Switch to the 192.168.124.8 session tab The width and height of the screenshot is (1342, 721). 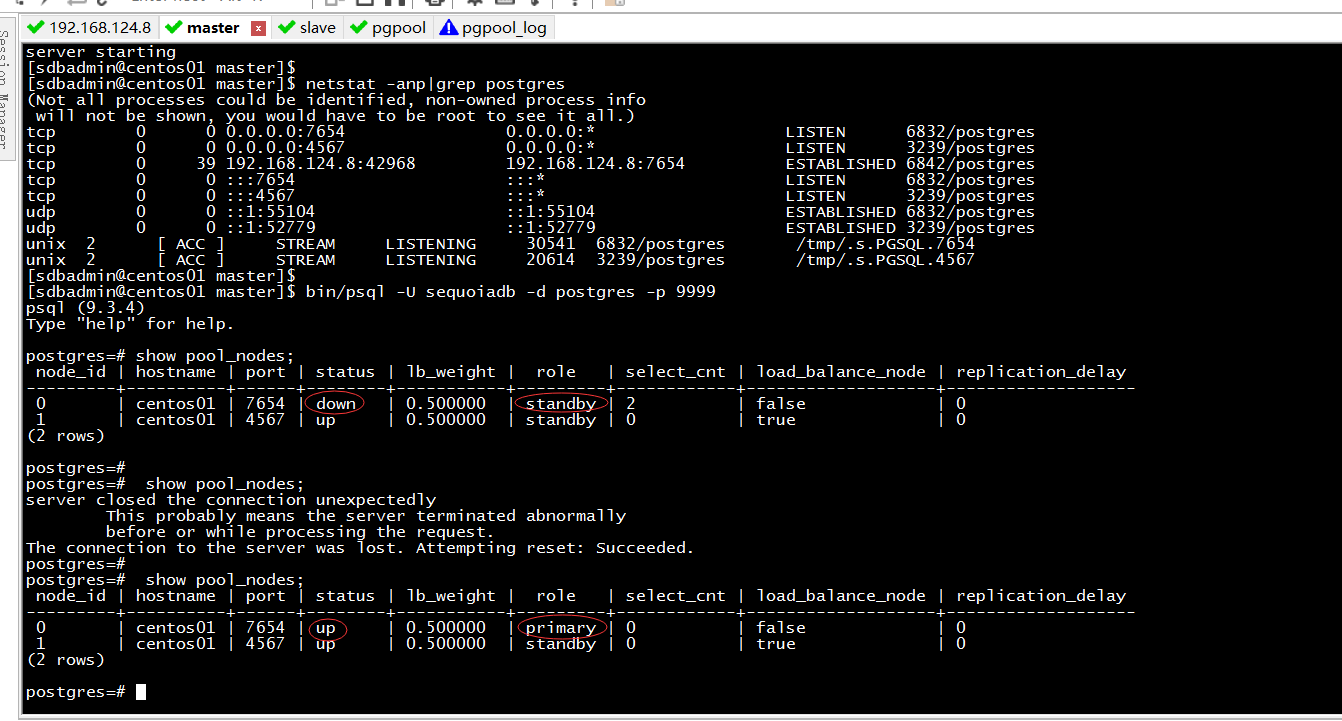[x=99, y=28]
